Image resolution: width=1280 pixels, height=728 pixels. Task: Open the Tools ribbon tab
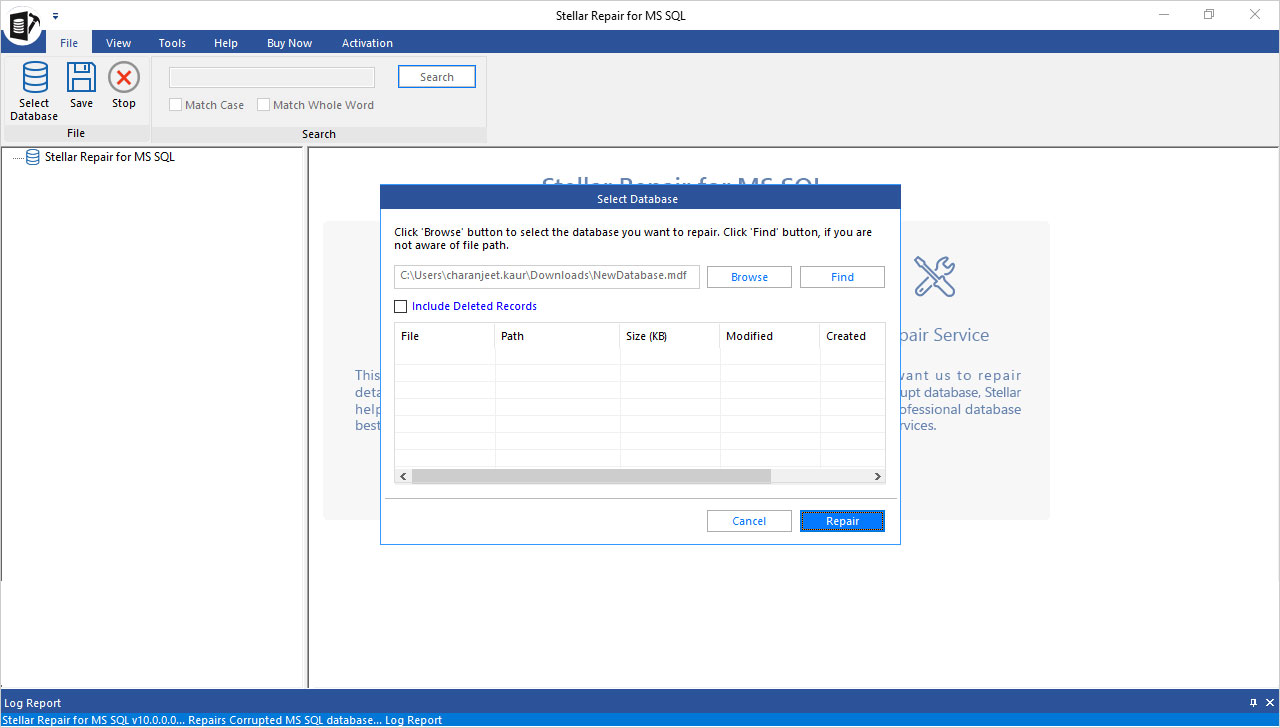point(172,43)
